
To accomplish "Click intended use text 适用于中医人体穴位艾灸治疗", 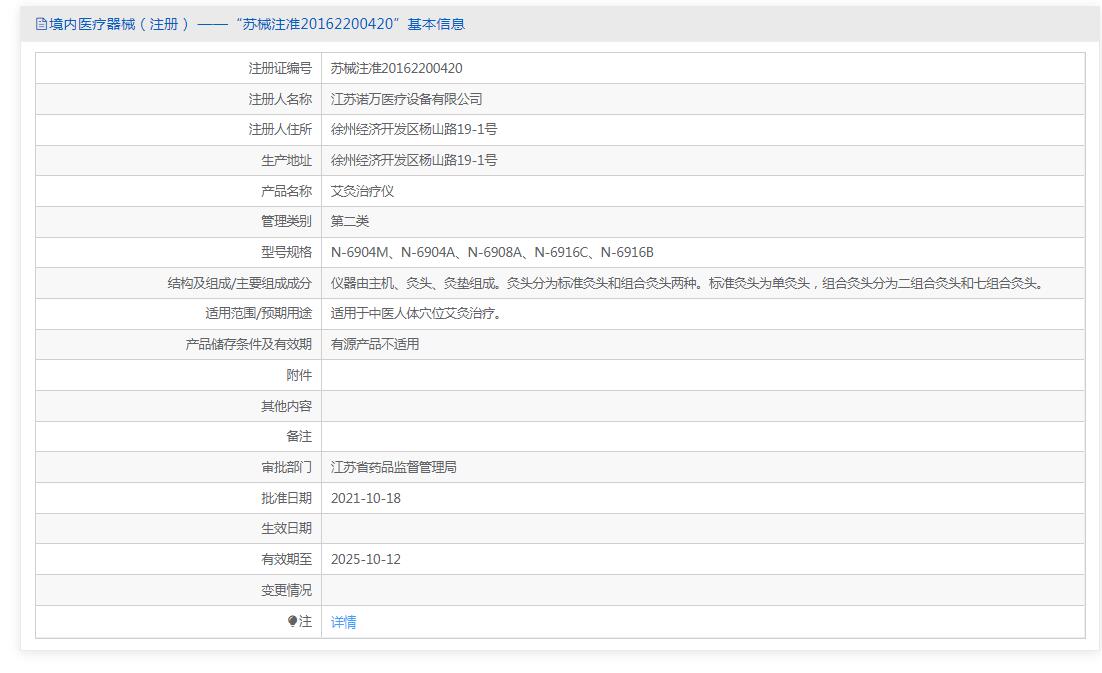I will (x=417, y=313).
